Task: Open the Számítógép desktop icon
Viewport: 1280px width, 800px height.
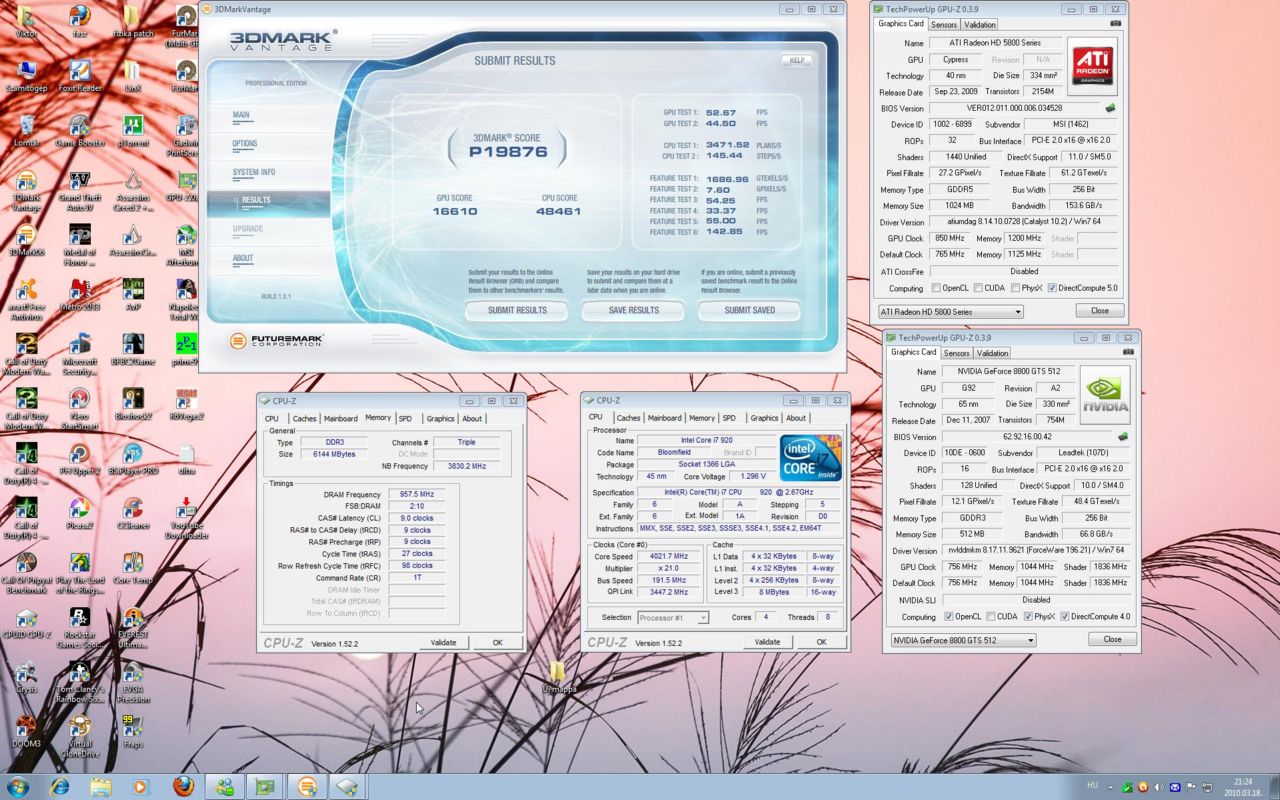Action: tap(26, 76)
